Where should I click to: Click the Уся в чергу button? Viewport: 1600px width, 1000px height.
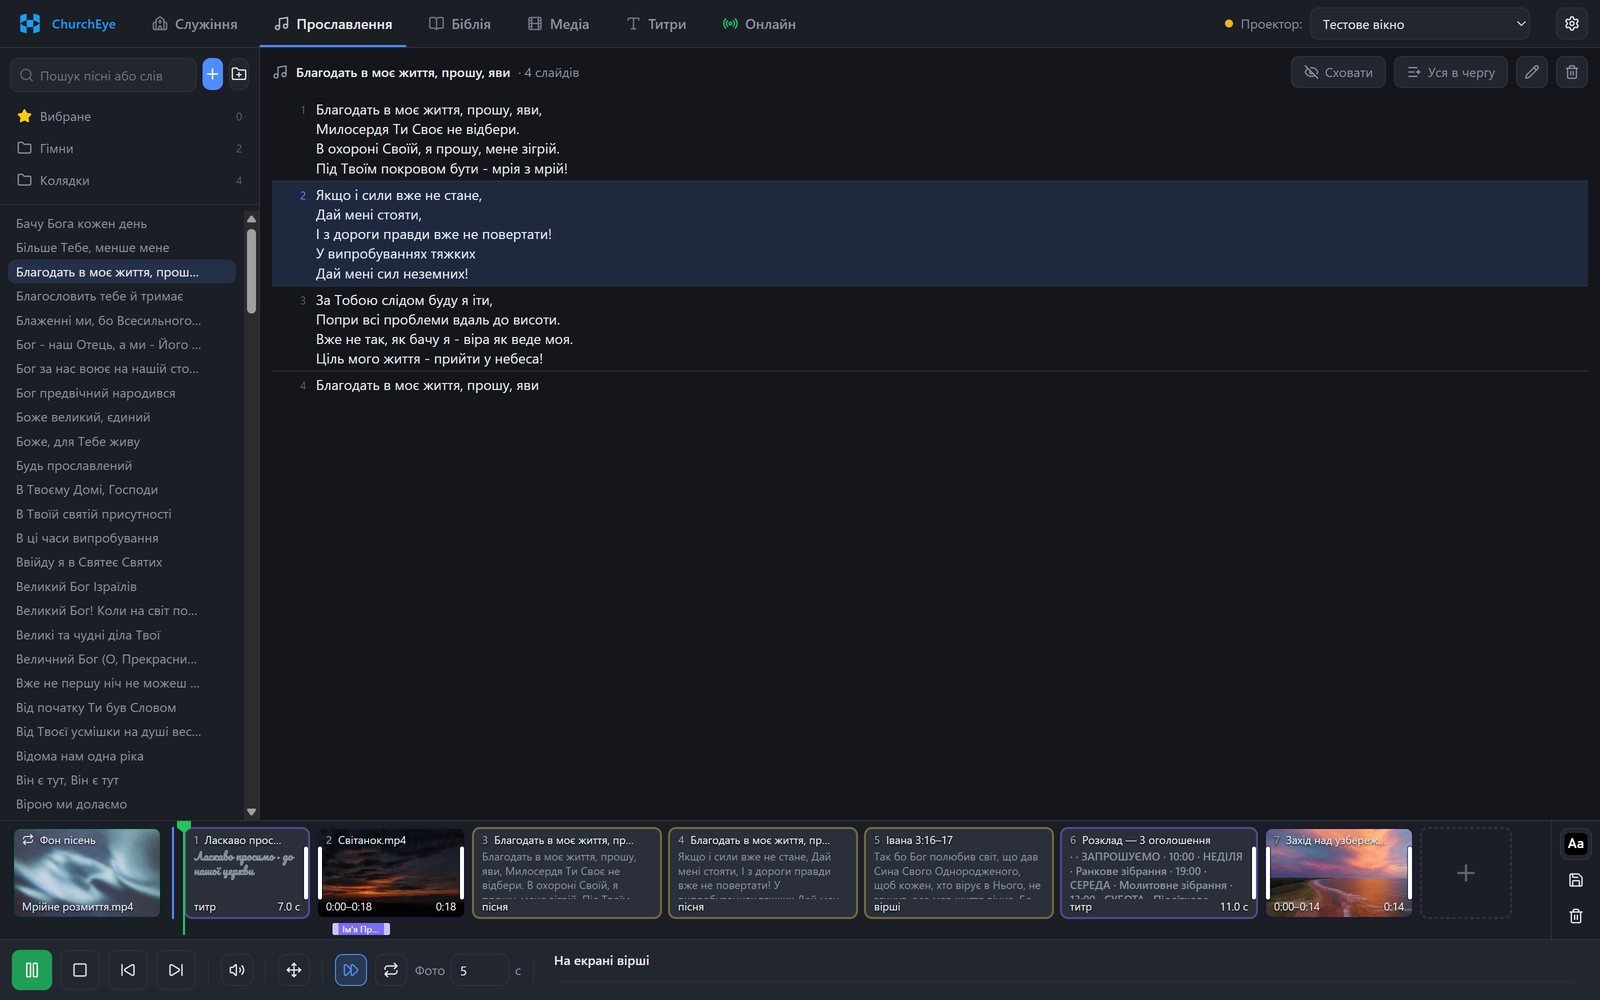pos(1451,72)
